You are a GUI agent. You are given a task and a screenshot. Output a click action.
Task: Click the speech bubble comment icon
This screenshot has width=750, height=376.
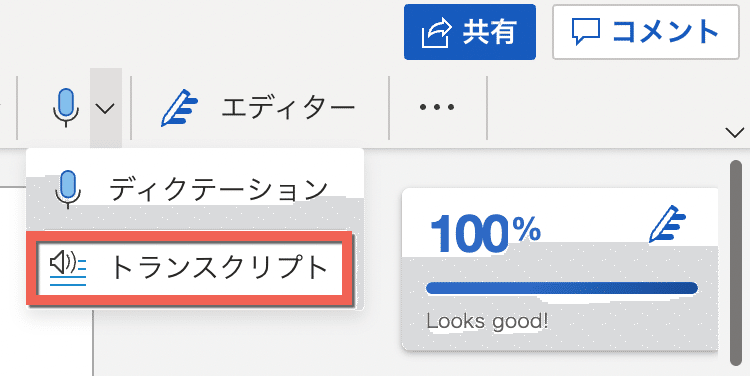pyautogui.click(x=585, y=32)
